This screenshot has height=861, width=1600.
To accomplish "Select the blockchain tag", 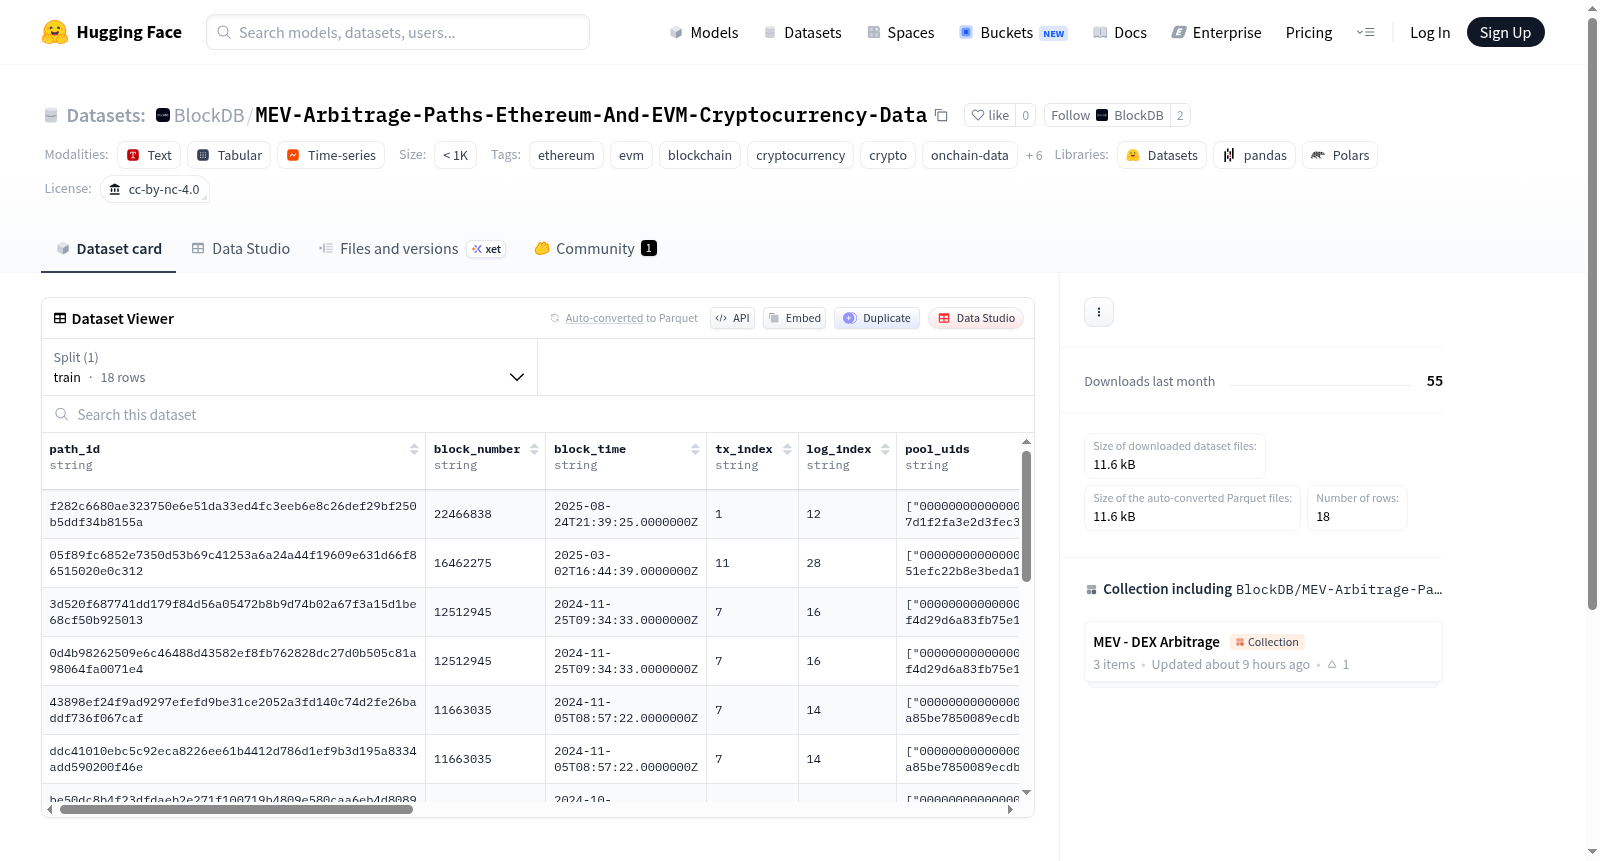I will (700, 155).
